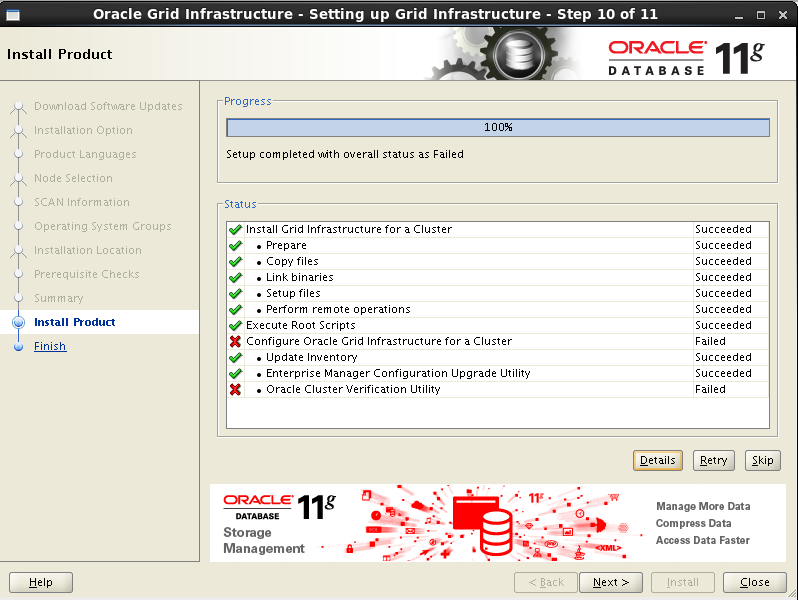798x600 pixels.
Task: Select 'Configure Oracle Grid Infrastructure for a Cluster' row
Action: point(497,341)
